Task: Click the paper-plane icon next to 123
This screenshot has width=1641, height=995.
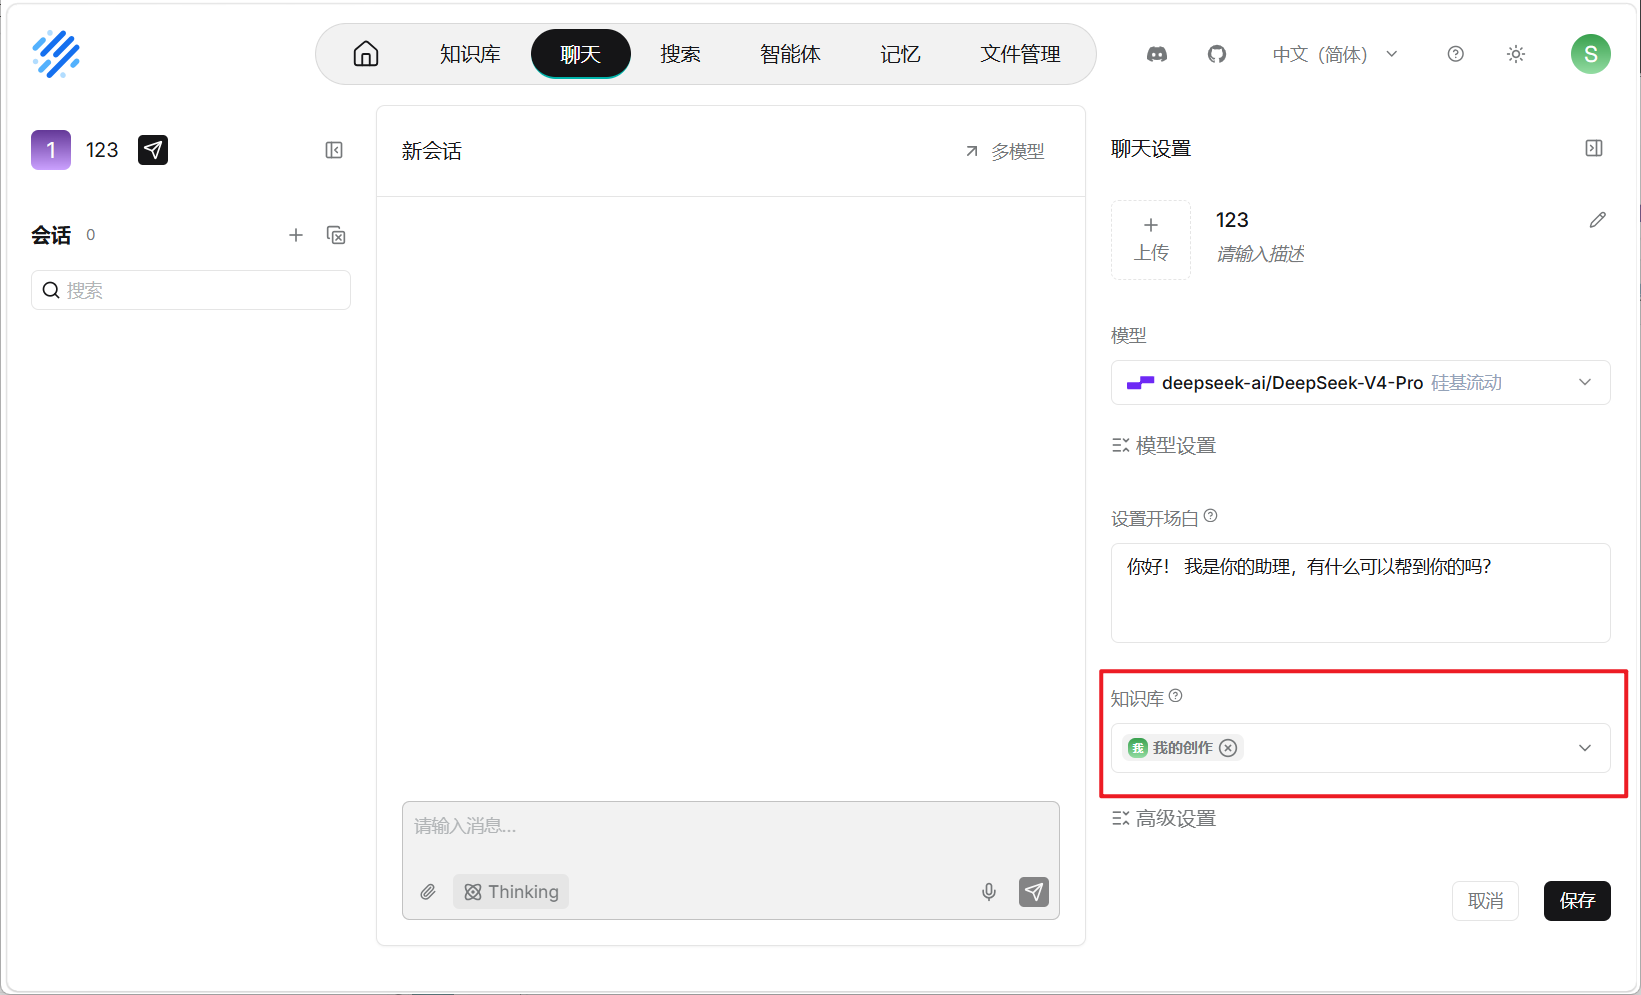Action: coord(153,150)
